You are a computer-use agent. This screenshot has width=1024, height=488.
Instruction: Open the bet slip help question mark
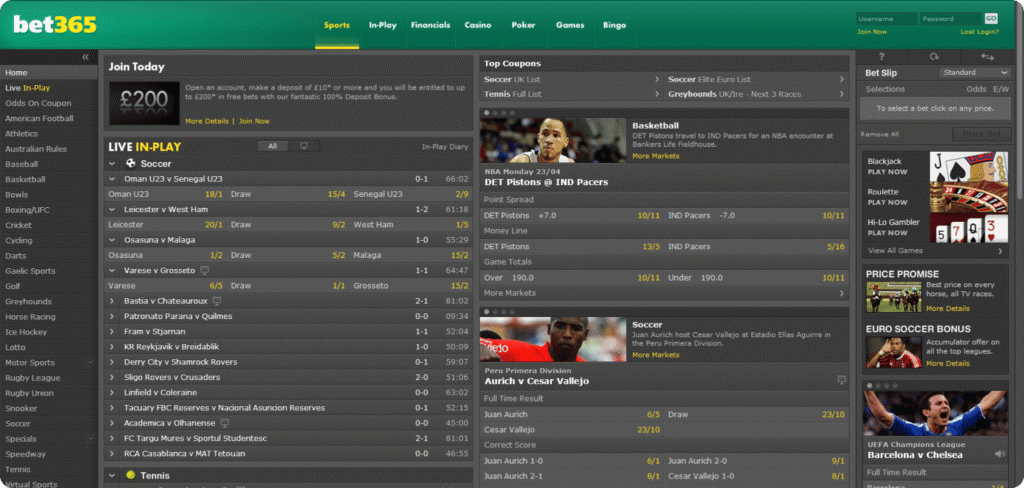tap(882, 57)
